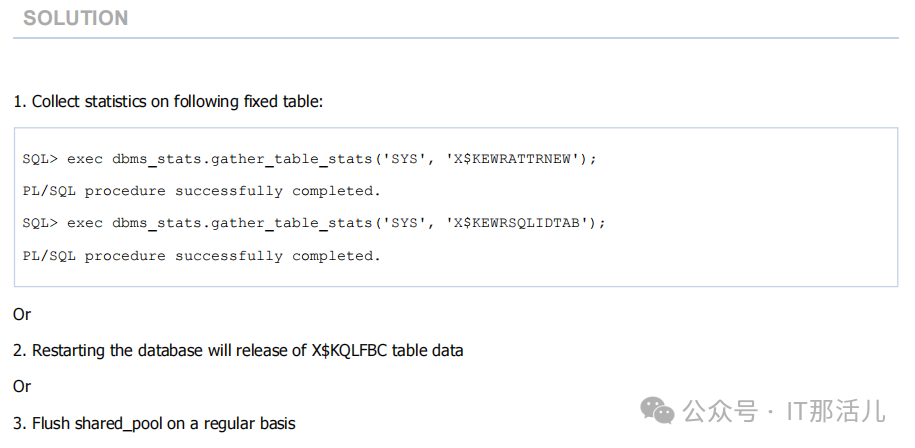Click the X$KEWRATTRNEW table name in the code
The image size is (915, 448).
click(x=517, y=158)
